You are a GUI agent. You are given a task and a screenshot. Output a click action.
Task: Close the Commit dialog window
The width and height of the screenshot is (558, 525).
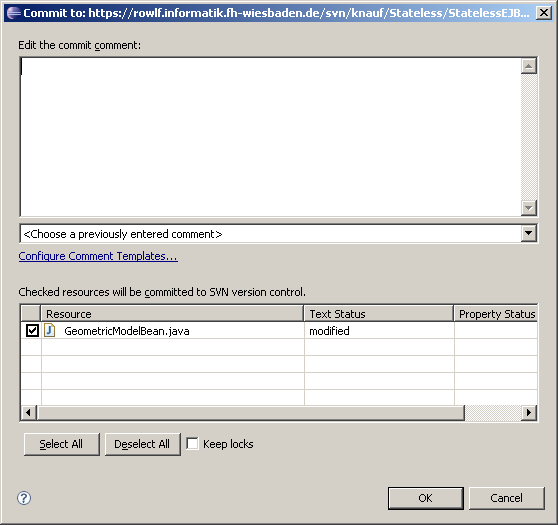[x=544, y=13]
